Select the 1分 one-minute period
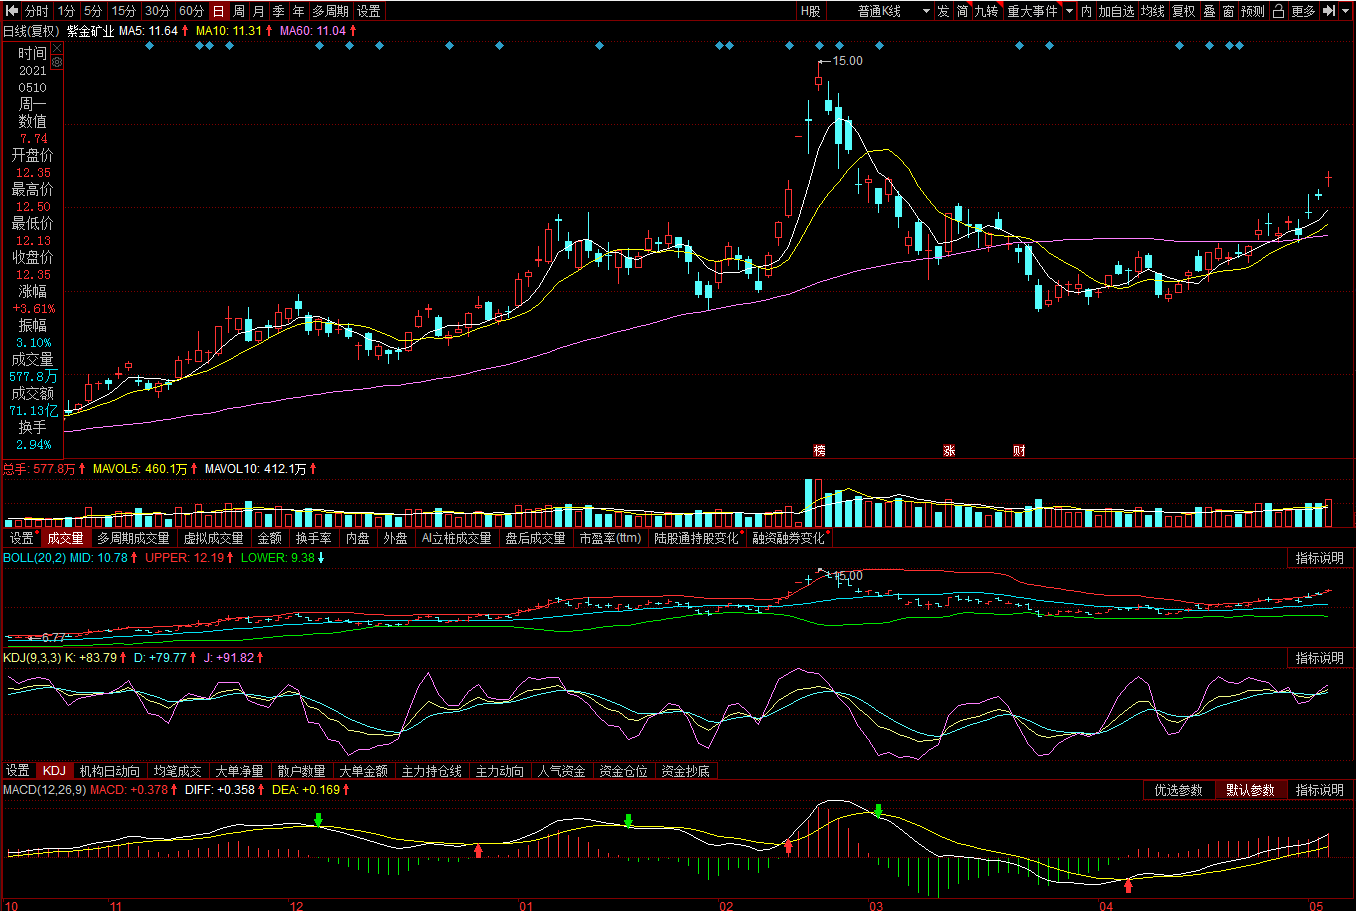Viewport: 1356px width, 911px height. (x=66, y=11)
